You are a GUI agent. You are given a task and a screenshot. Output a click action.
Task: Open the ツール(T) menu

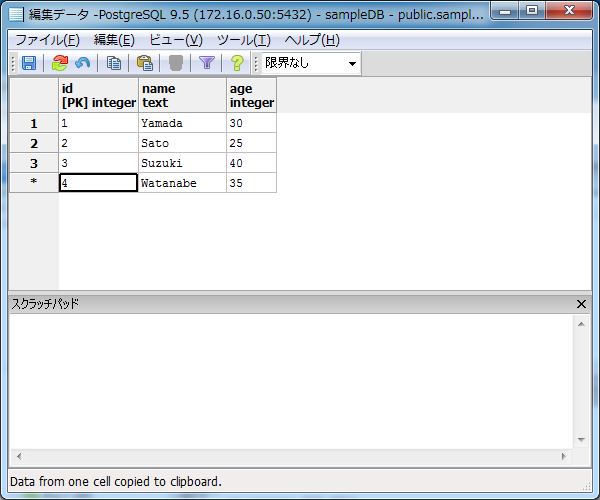point(244,40)
